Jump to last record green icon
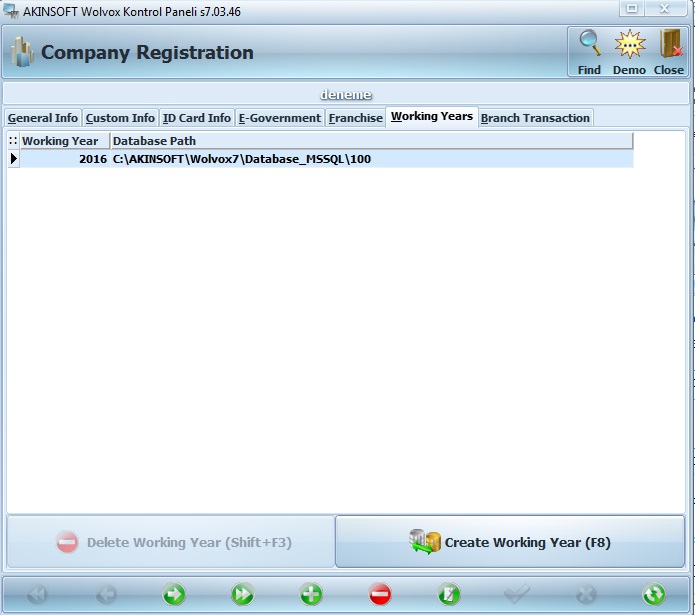Viewport: 695px width, 615px height. [x=242, y=594]
